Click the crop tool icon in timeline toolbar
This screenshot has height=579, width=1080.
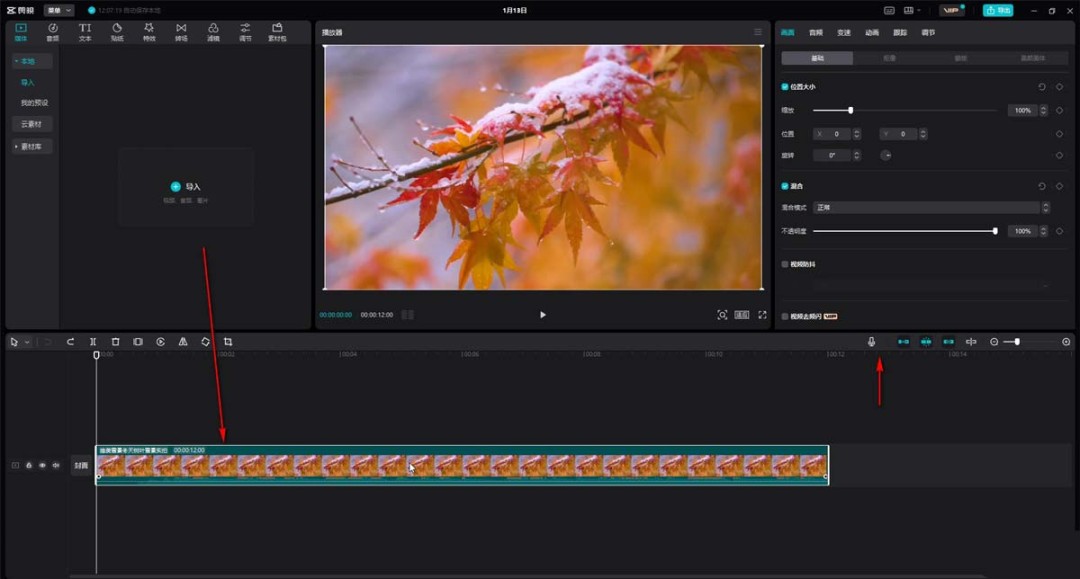click(228, 342)
